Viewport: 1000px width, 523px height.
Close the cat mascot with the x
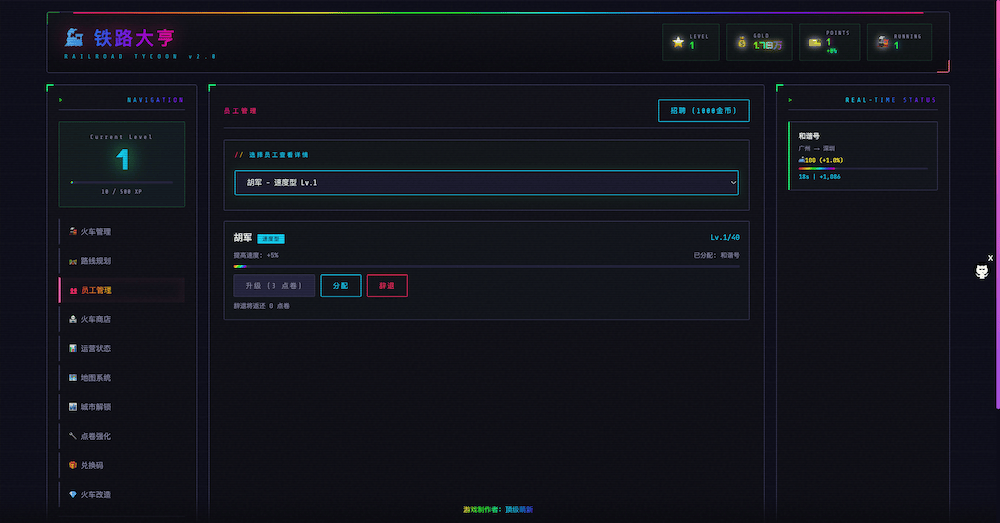(990, 258)
